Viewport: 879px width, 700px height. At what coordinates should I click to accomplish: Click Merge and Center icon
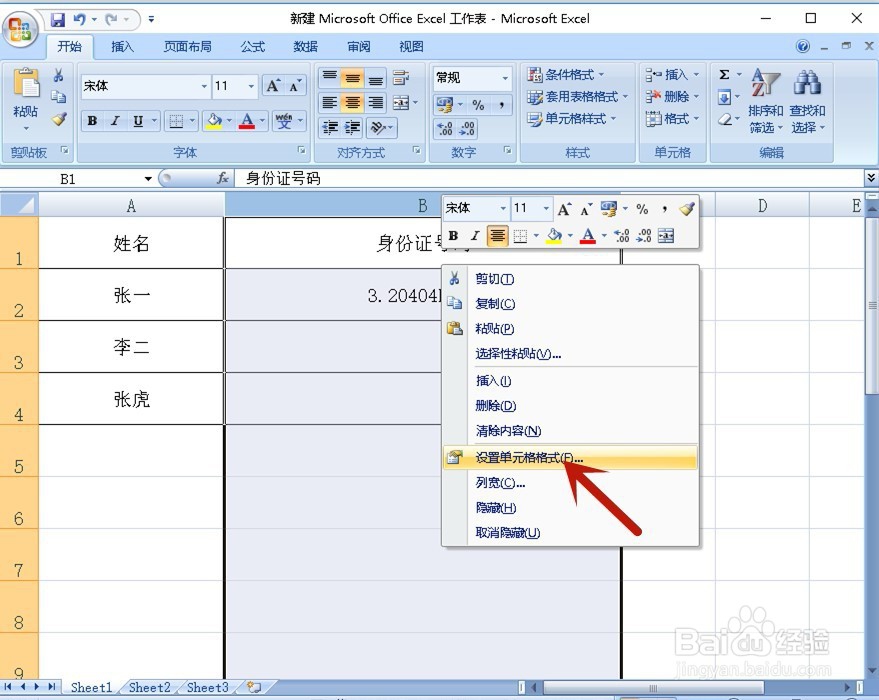tap(401, 103)
